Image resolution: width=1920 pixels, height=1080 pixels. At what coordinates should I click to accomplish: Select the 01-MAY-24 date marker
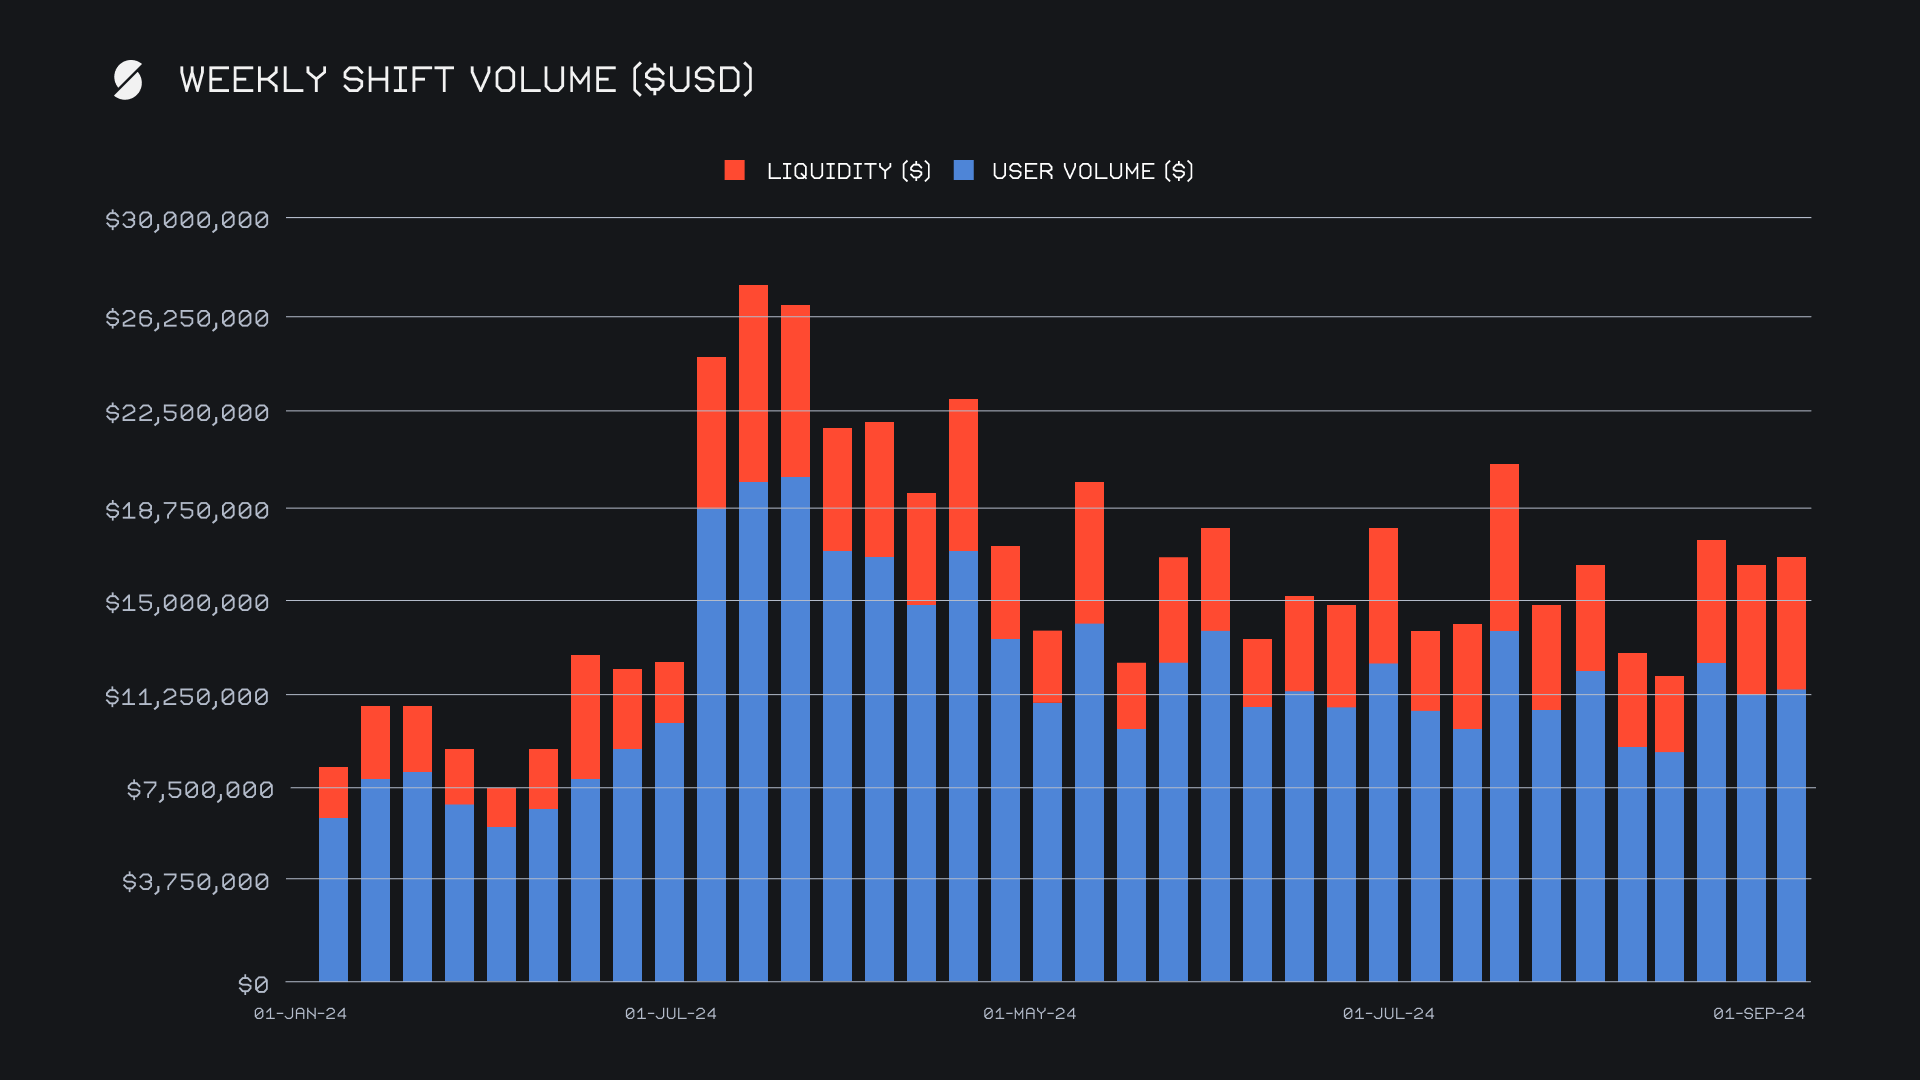coord(1029,1014)
